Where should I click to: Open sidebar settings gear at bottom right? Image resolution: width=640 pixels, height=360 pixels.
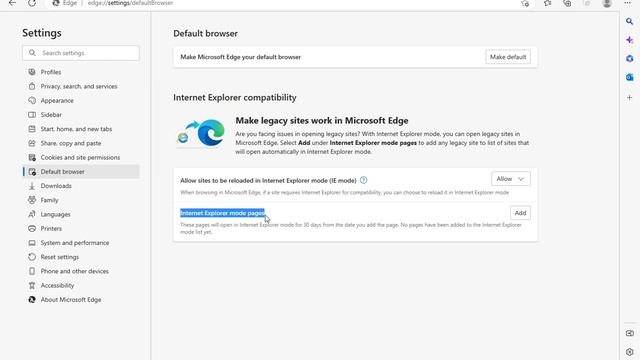point(629,351)
